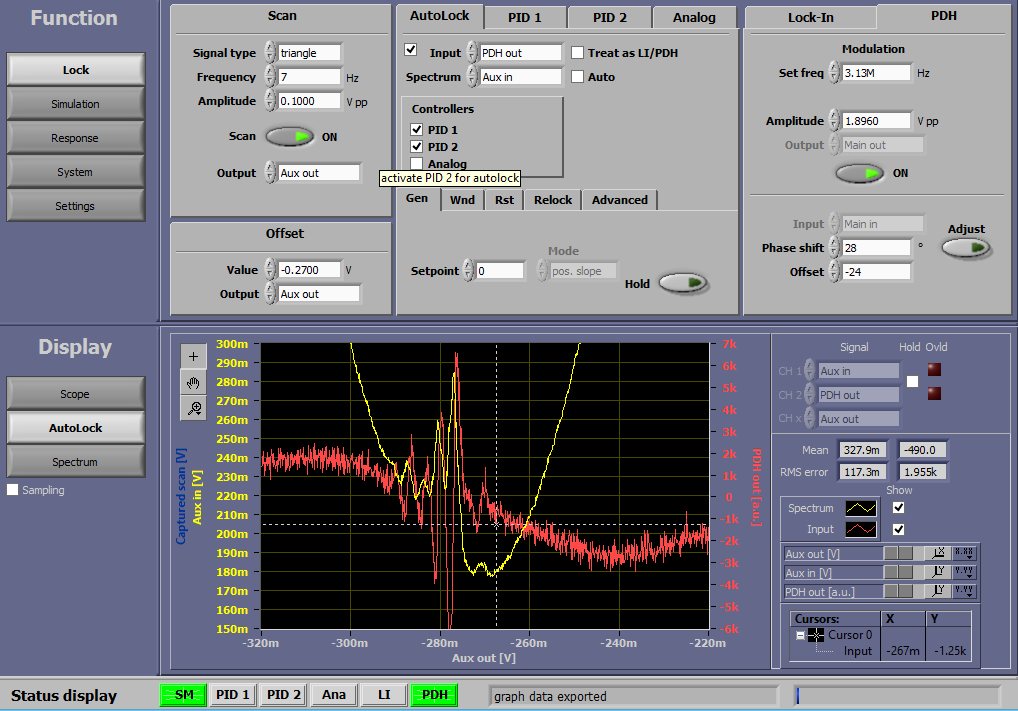Screen dimensions: 1018x711
Task: Click the Simulation function button
Action: click(x=75, y=104)
